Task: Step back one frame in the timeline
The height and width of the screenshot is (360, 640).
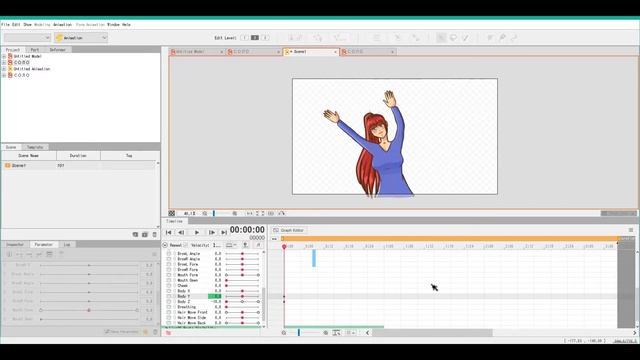Action: (x=181, y=232)
